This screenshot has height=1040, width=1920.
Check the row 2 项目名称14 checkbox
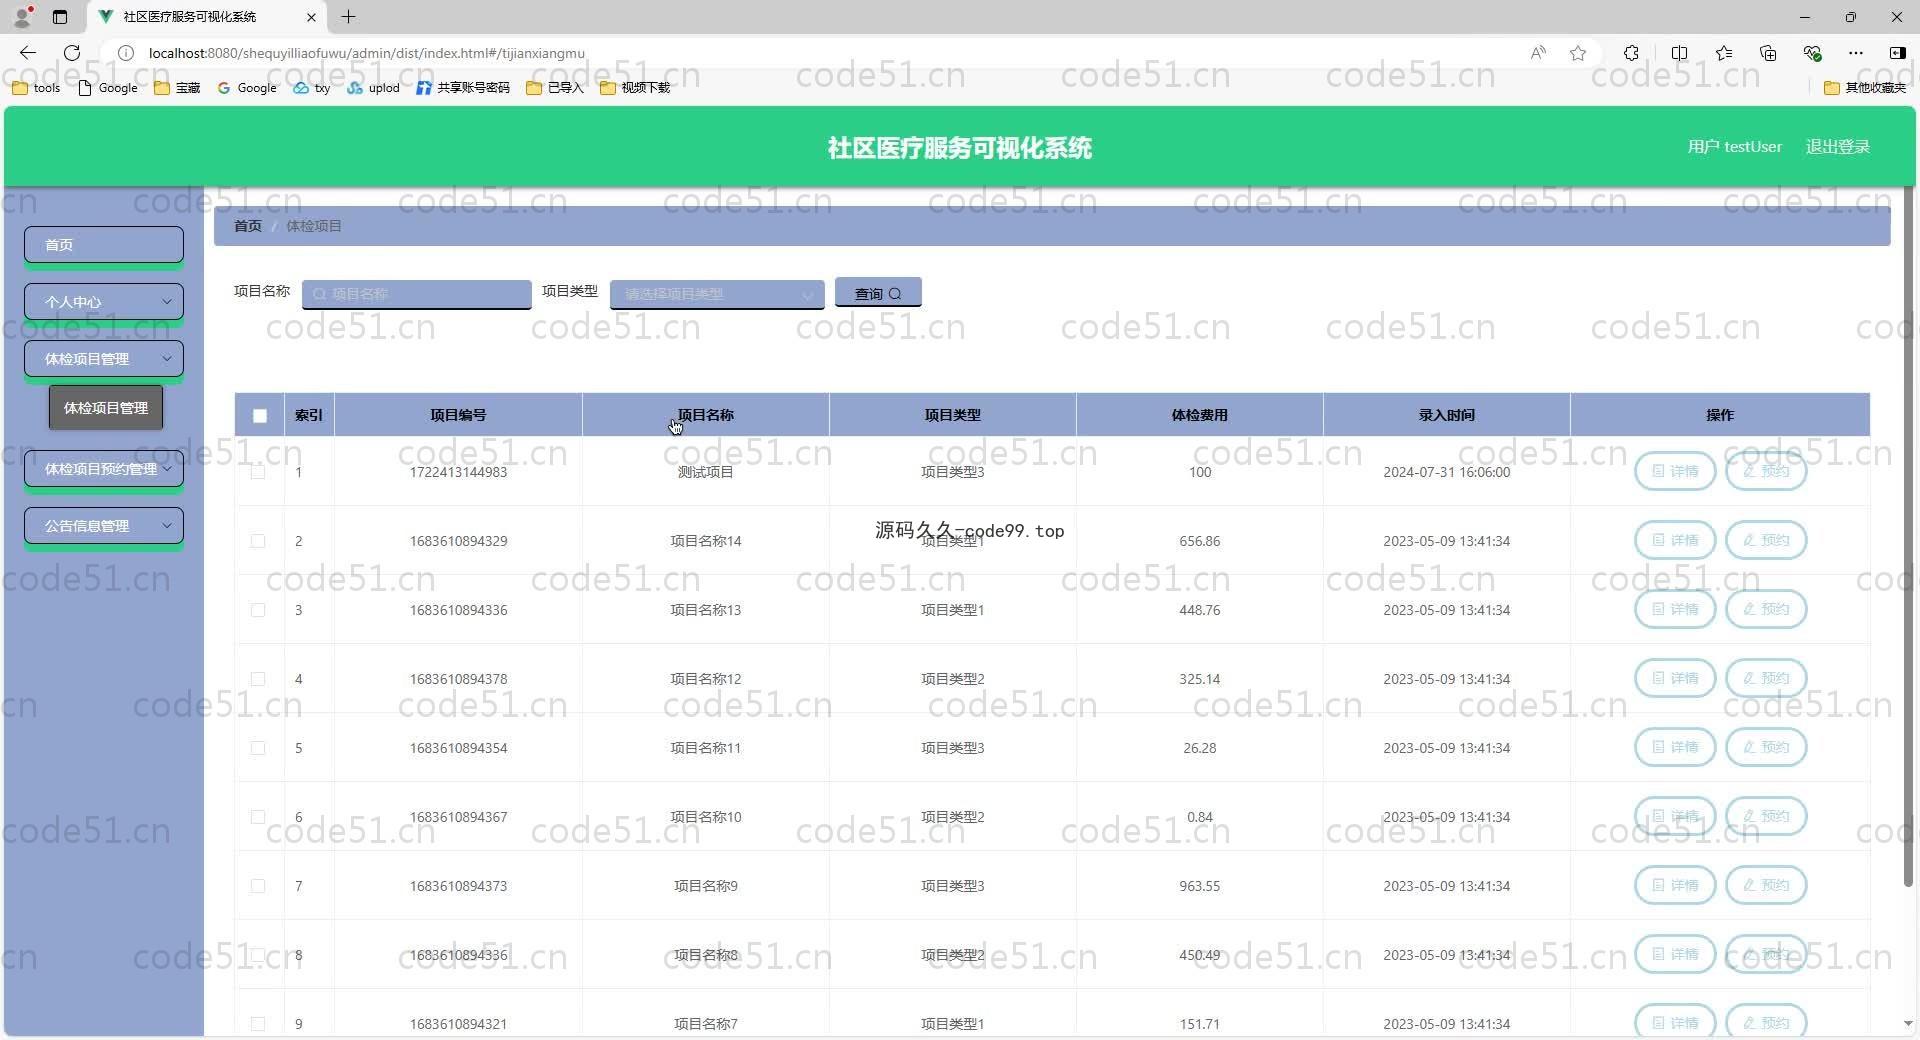(x=258, y=541)
